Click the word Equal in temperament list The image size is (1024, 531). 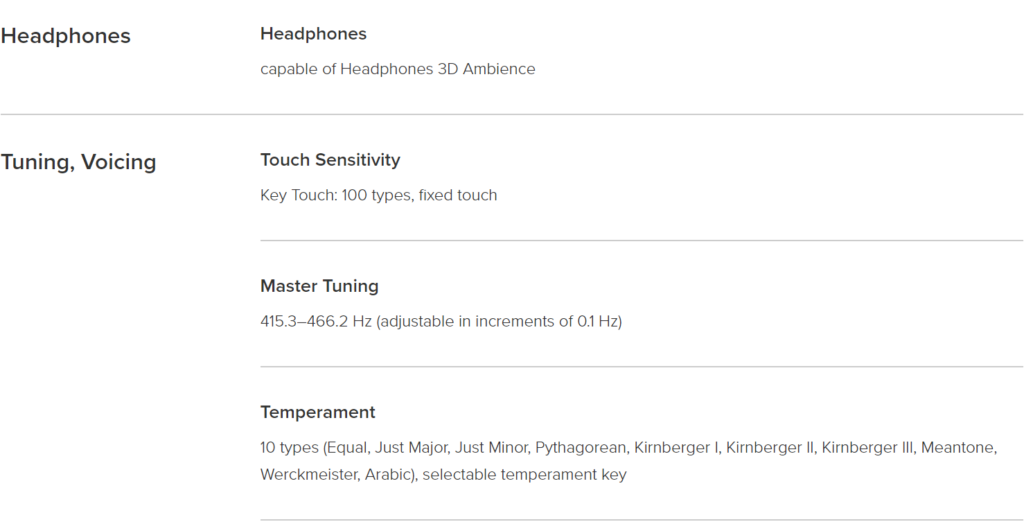pos(346,447)
